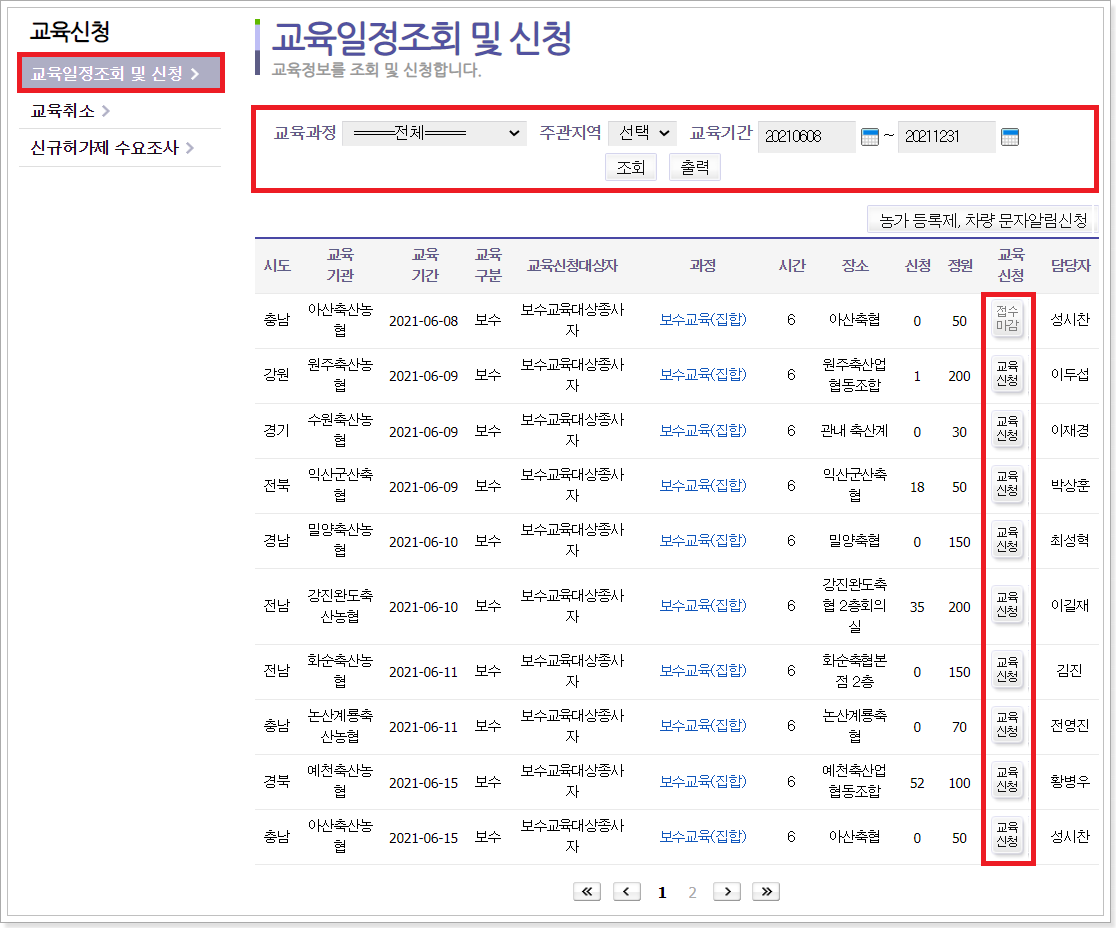
Task: Apply via 교육신청 in 수원축산농협 row
Action: pos(1007,428)
